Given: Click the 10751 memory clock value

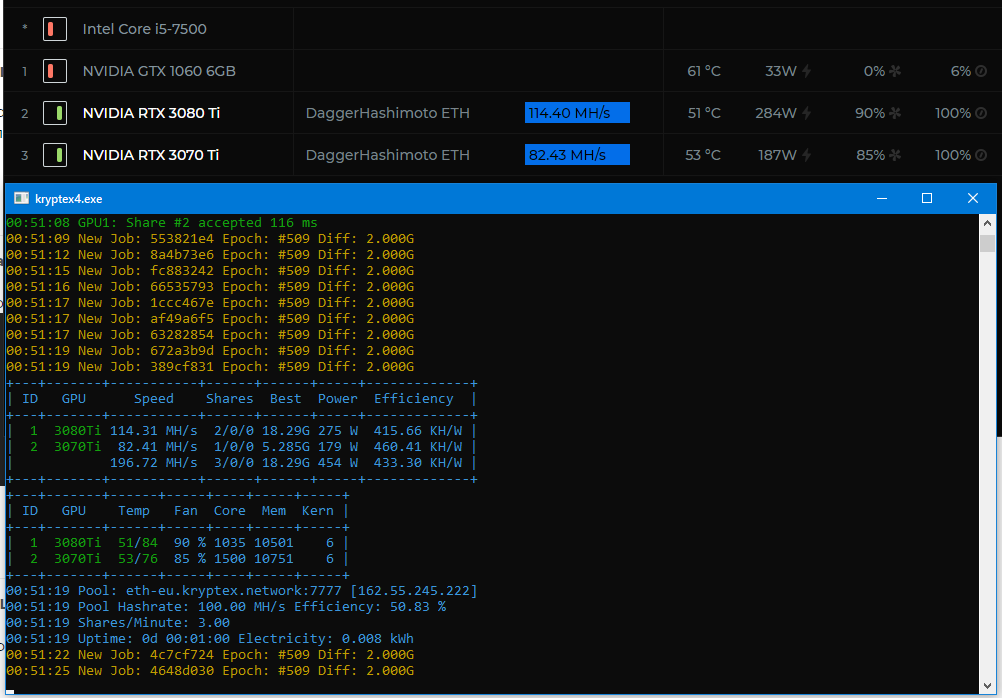Looking at the screenshot, I should [274, 559].
